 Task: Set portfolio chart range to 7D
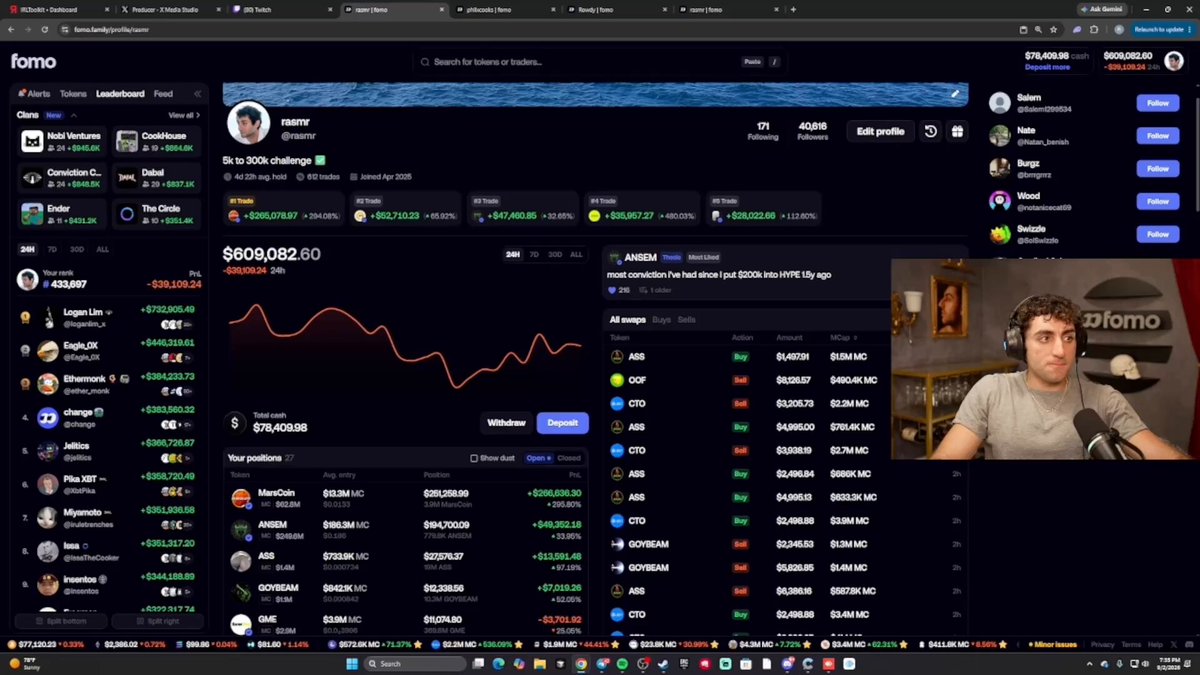tap(534, 255)
